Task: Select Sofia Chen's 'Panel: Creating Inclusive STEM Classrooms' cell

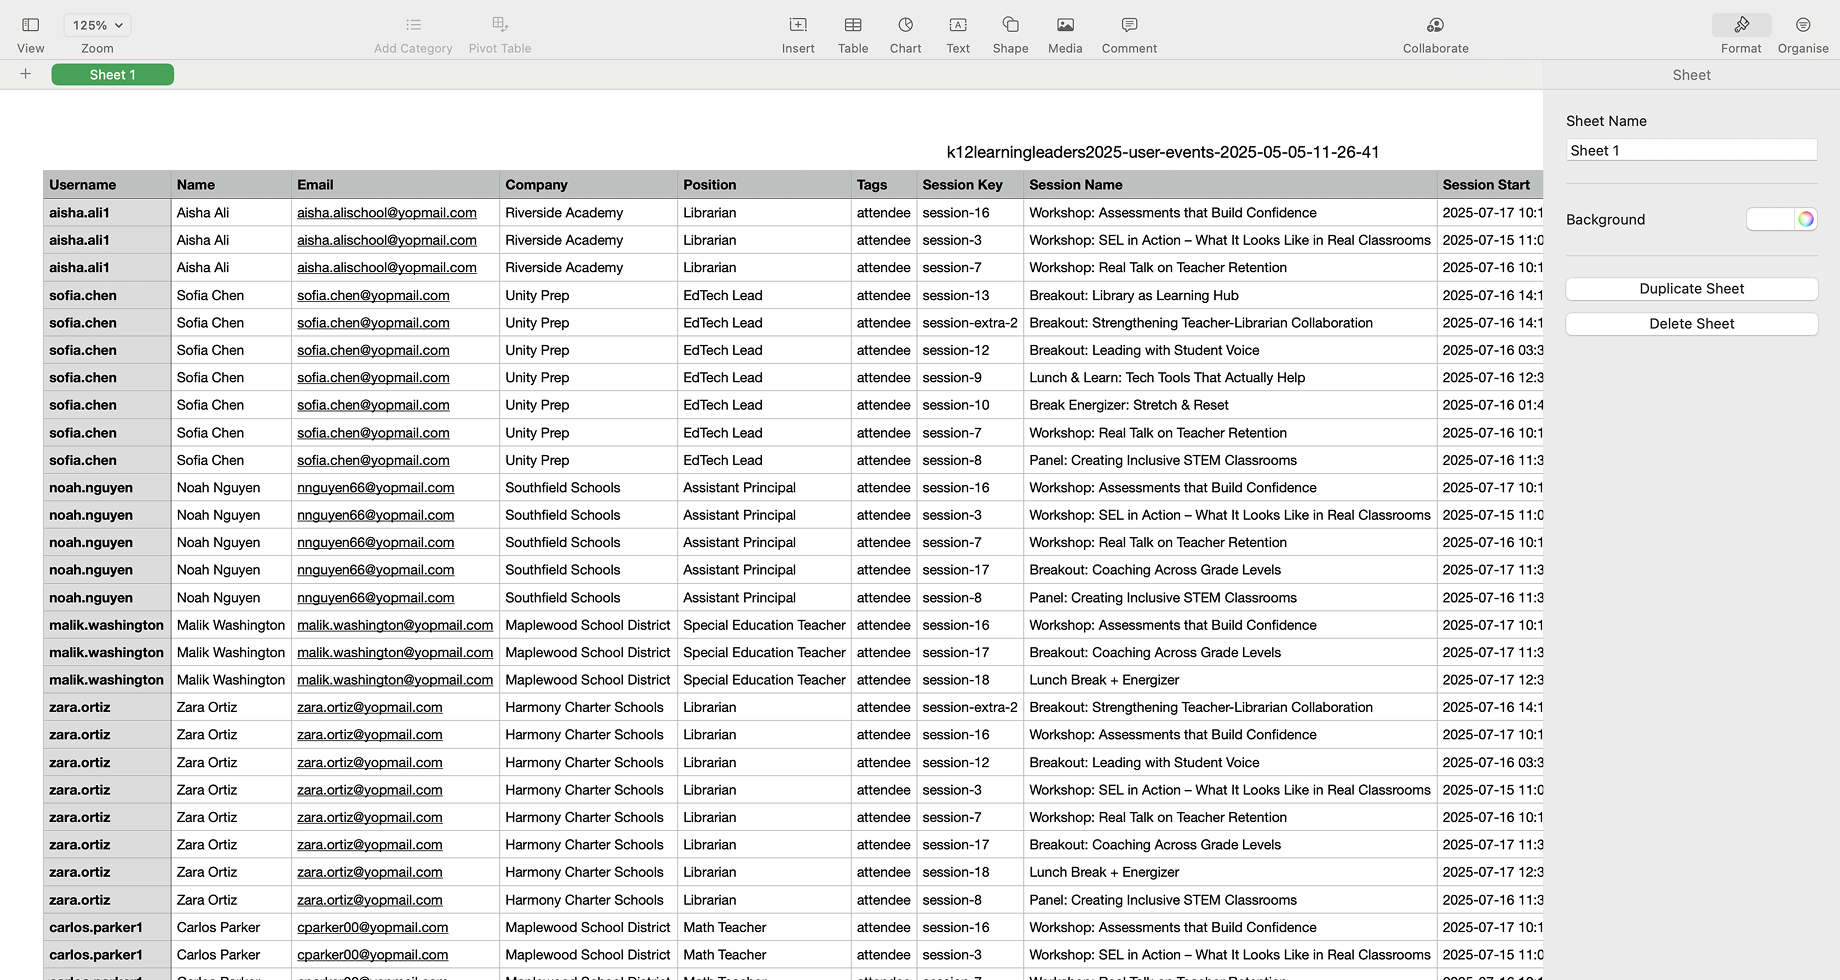Action: pyautogui.click(x=1230, y=460)
